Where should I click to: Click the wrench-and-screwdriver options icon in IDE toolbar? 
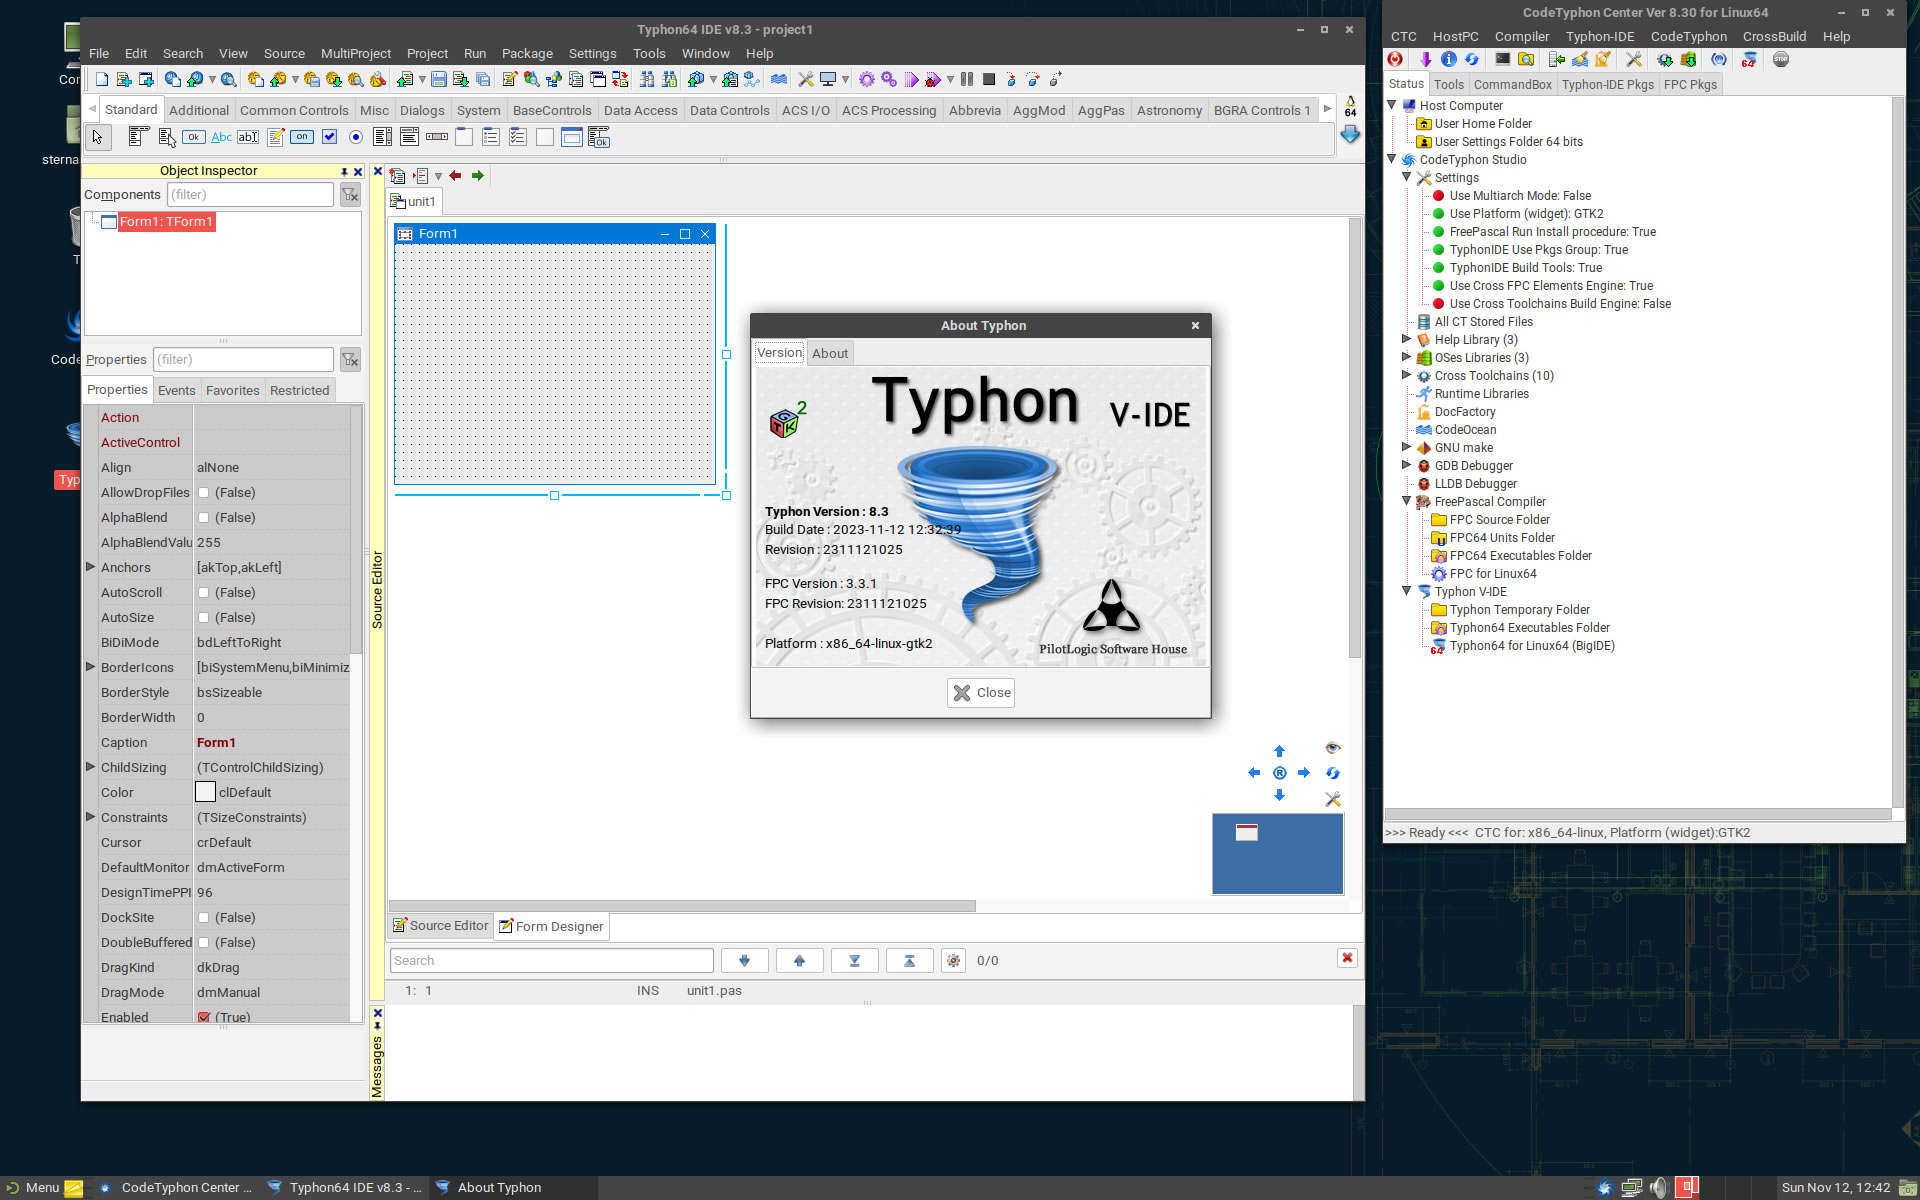[805, 79]
